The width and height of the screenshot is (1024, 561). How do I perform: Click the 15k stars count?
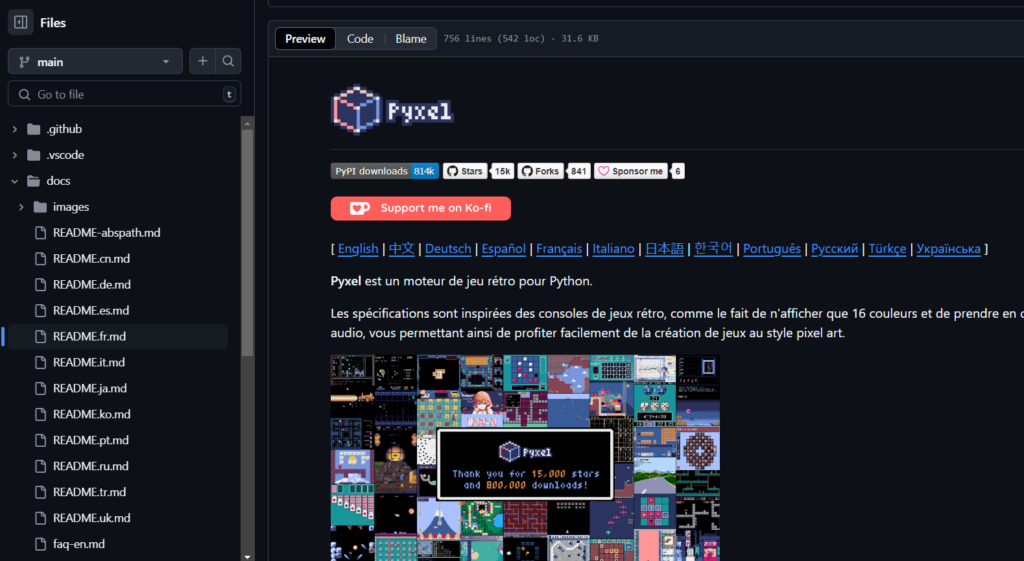(502, 171)
